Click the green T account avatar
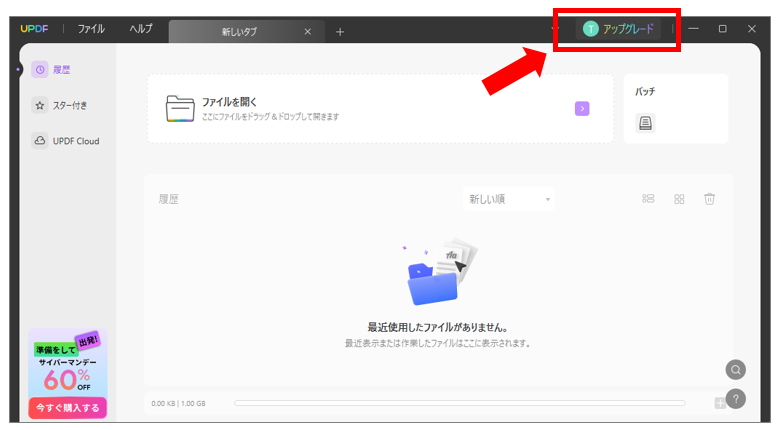783x430 pixels. 591,29
